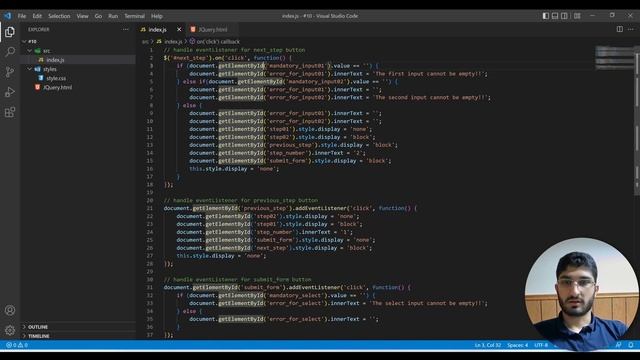Toggle the primary side bar layout icon
640x360 pixels.
click(x=546, y=16)
